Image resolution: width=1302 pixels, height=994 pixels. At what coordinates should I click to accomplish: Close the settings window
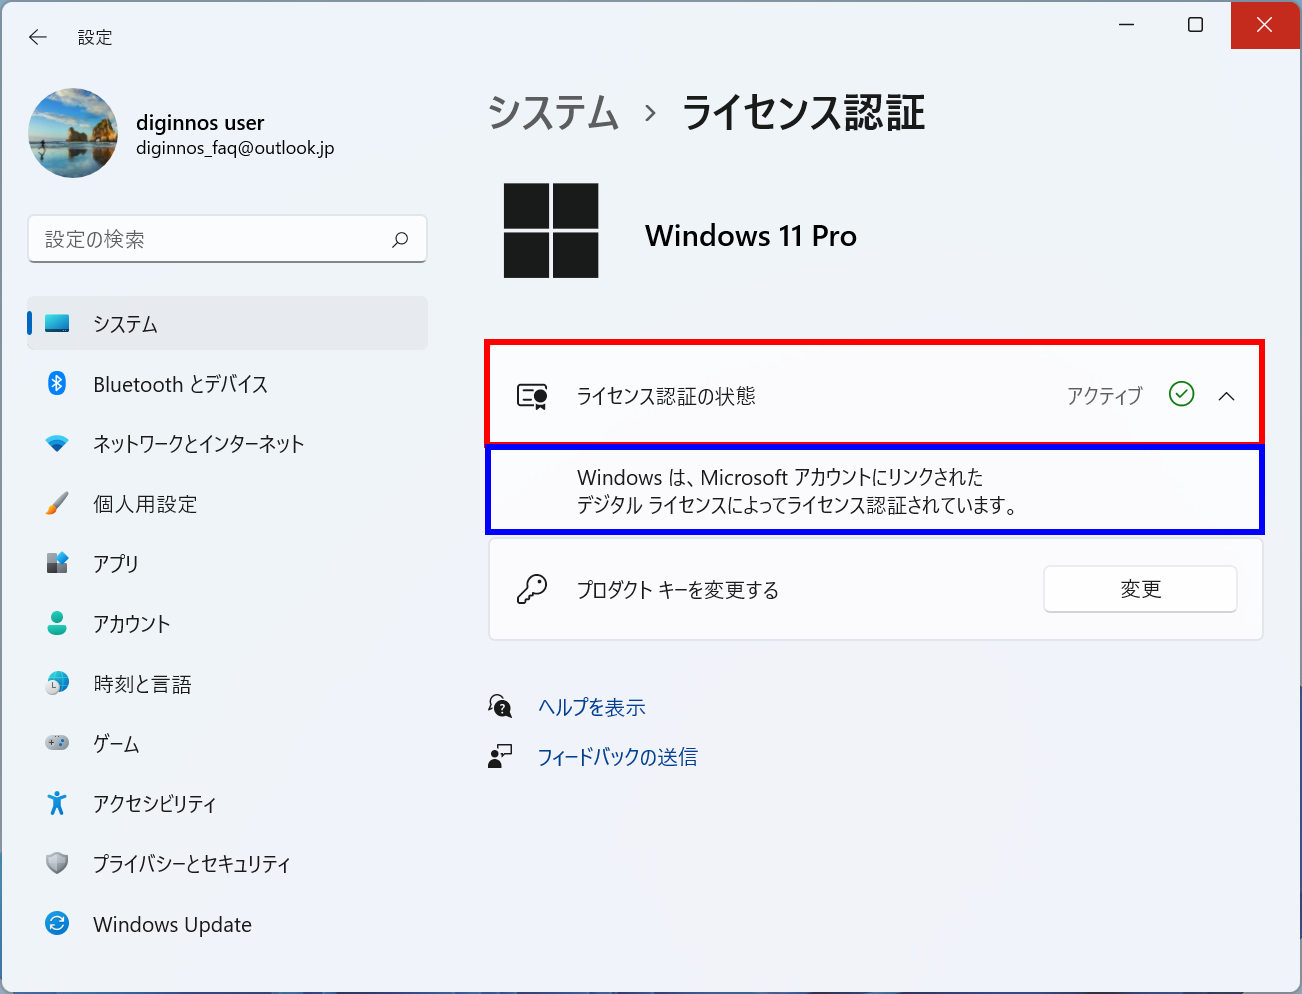click(1264, 24)
